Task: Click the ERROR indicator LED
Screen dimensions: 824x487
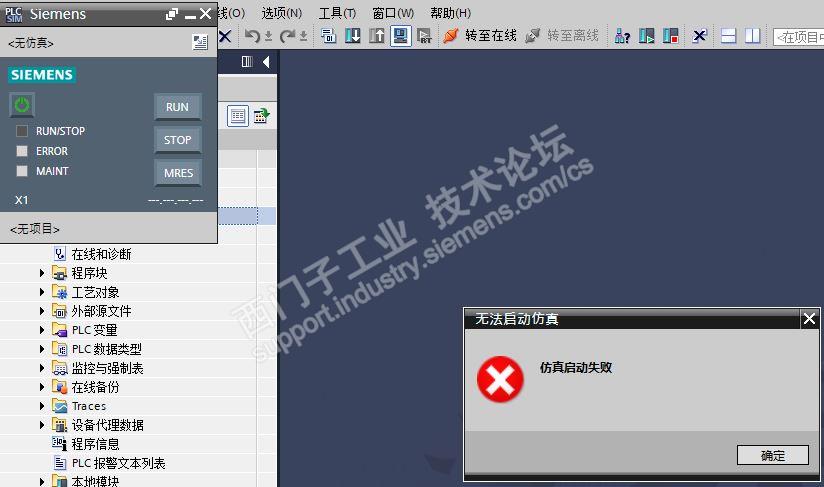Action: tap(22, 151)
